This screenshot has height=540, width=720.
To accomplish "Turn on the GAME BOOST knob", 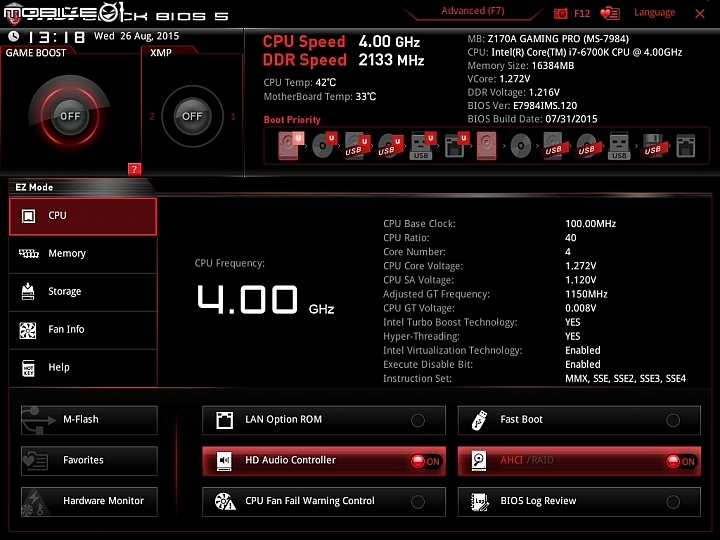I will point(70,116).
